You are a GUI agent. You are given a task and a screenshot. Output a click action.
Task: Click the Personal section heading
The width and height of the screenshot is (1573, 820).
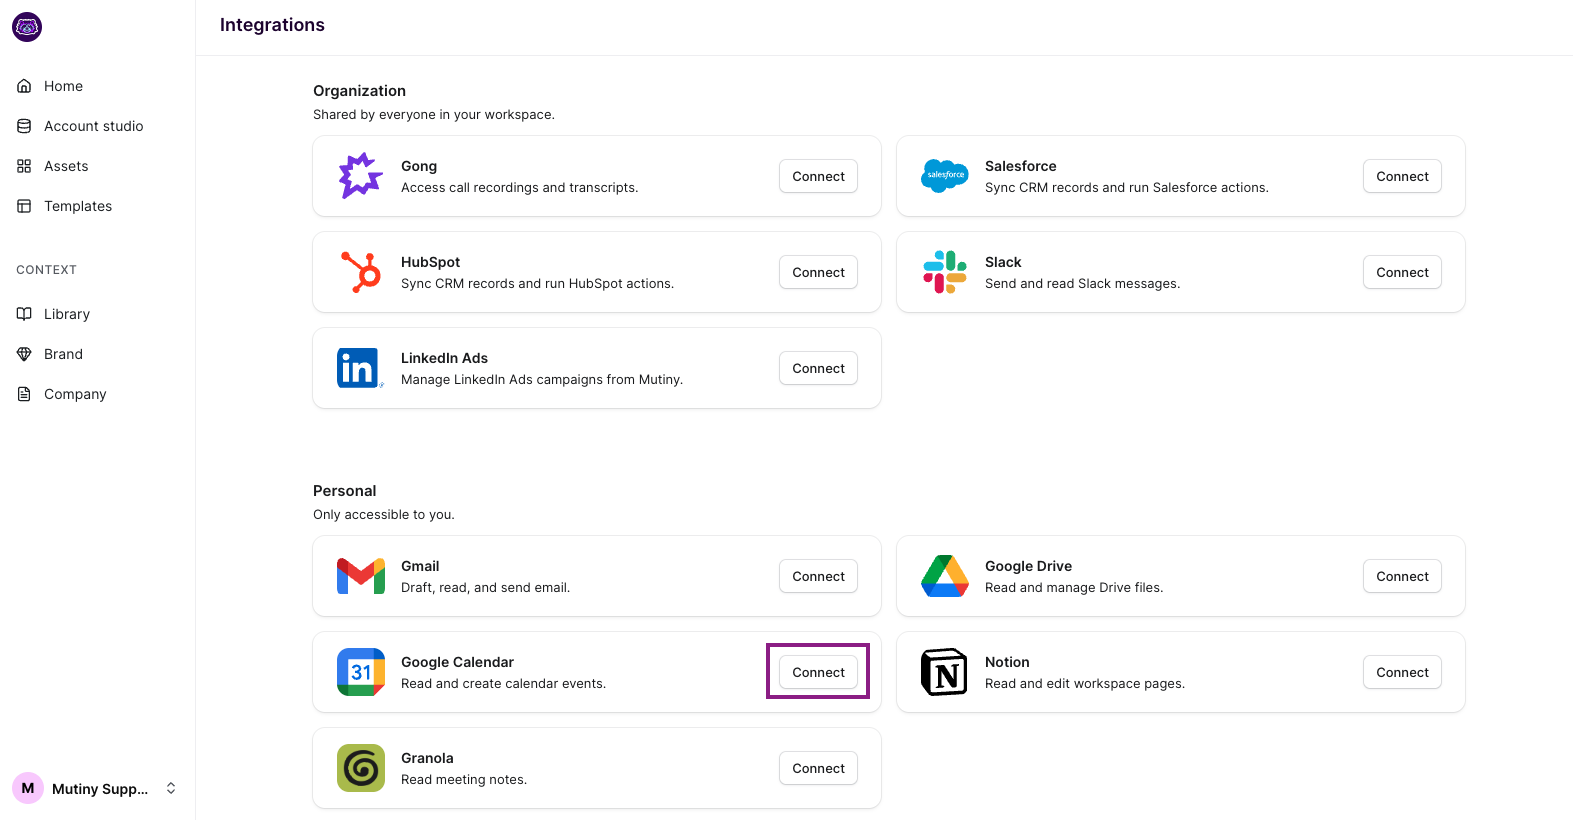click(344, 491)
